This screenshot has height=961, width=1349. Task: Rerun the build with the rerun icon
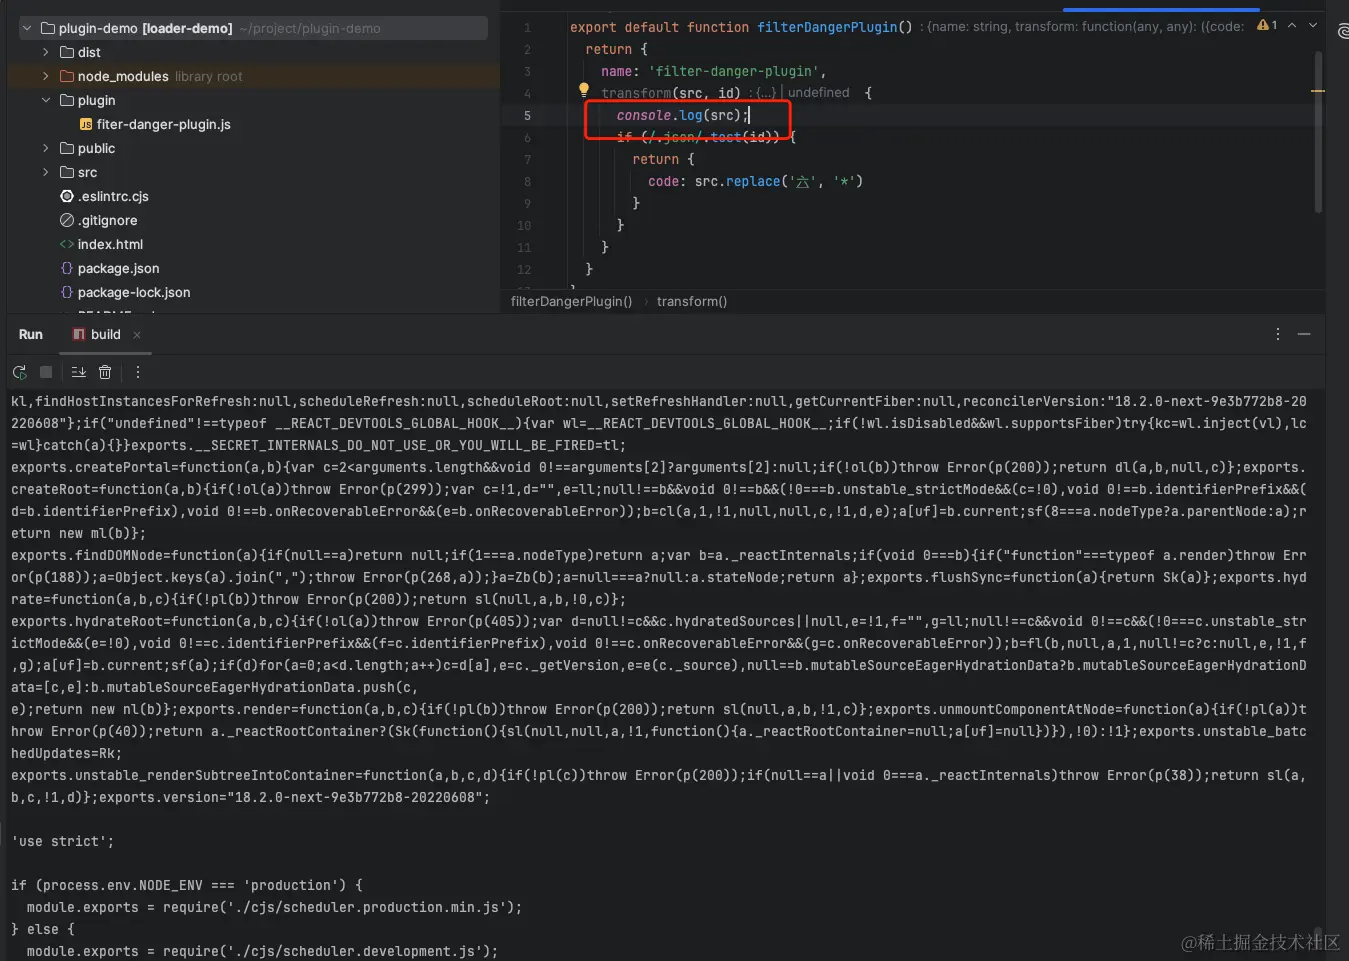[19, 372]
